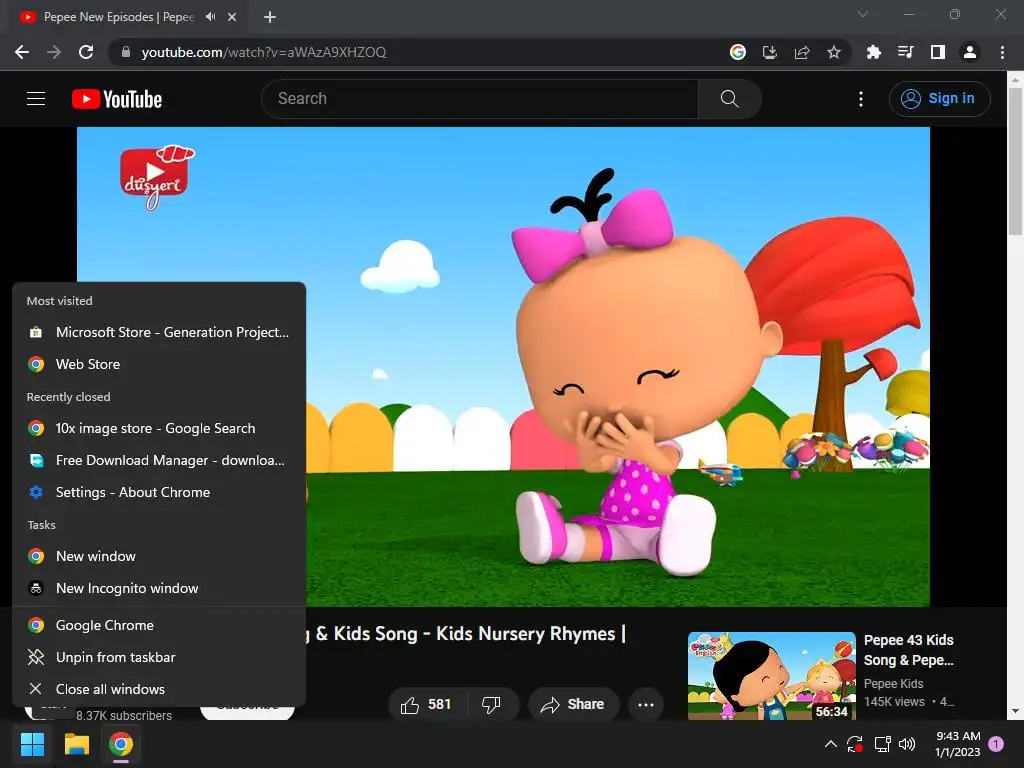Open the YouTube hamburger guide menu
This screenshot has width=1024, height=768.
click(x=36, y=99)
